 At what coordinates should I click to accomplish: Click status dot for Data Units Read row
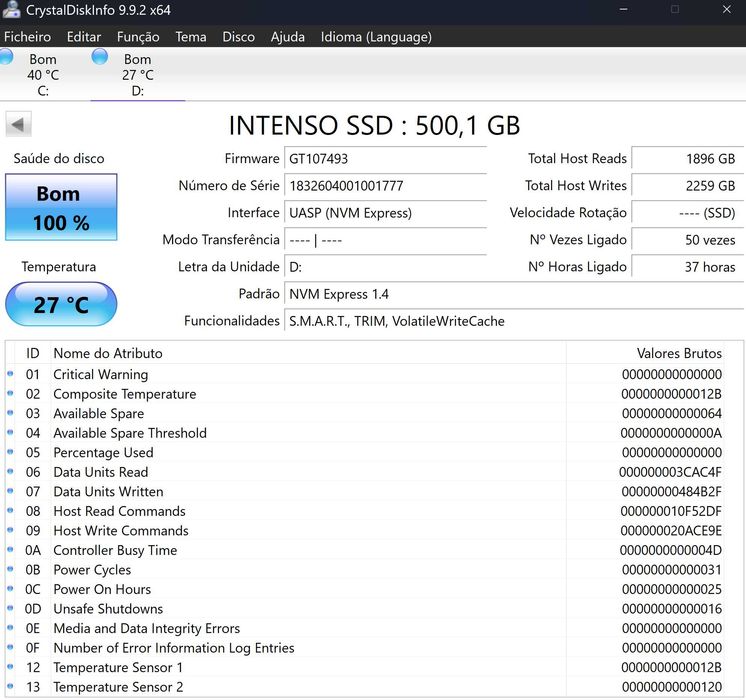pyautogui.click(x=10, y=472)
